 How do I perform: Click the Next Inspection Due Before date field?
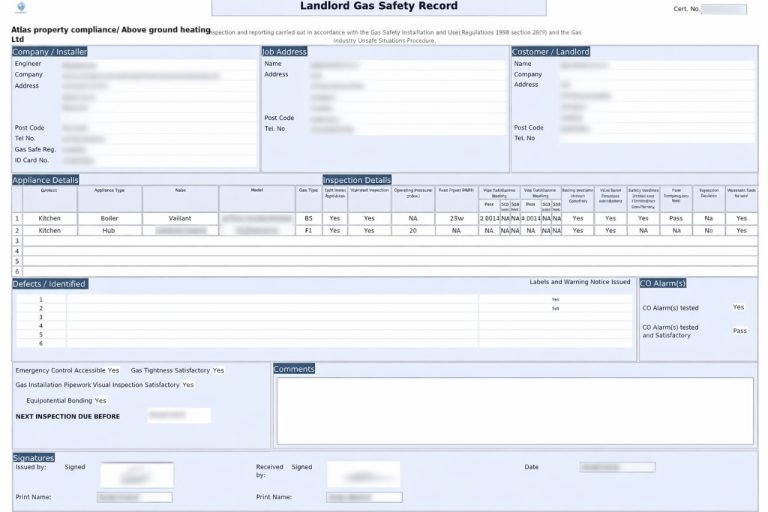(177, 415)
